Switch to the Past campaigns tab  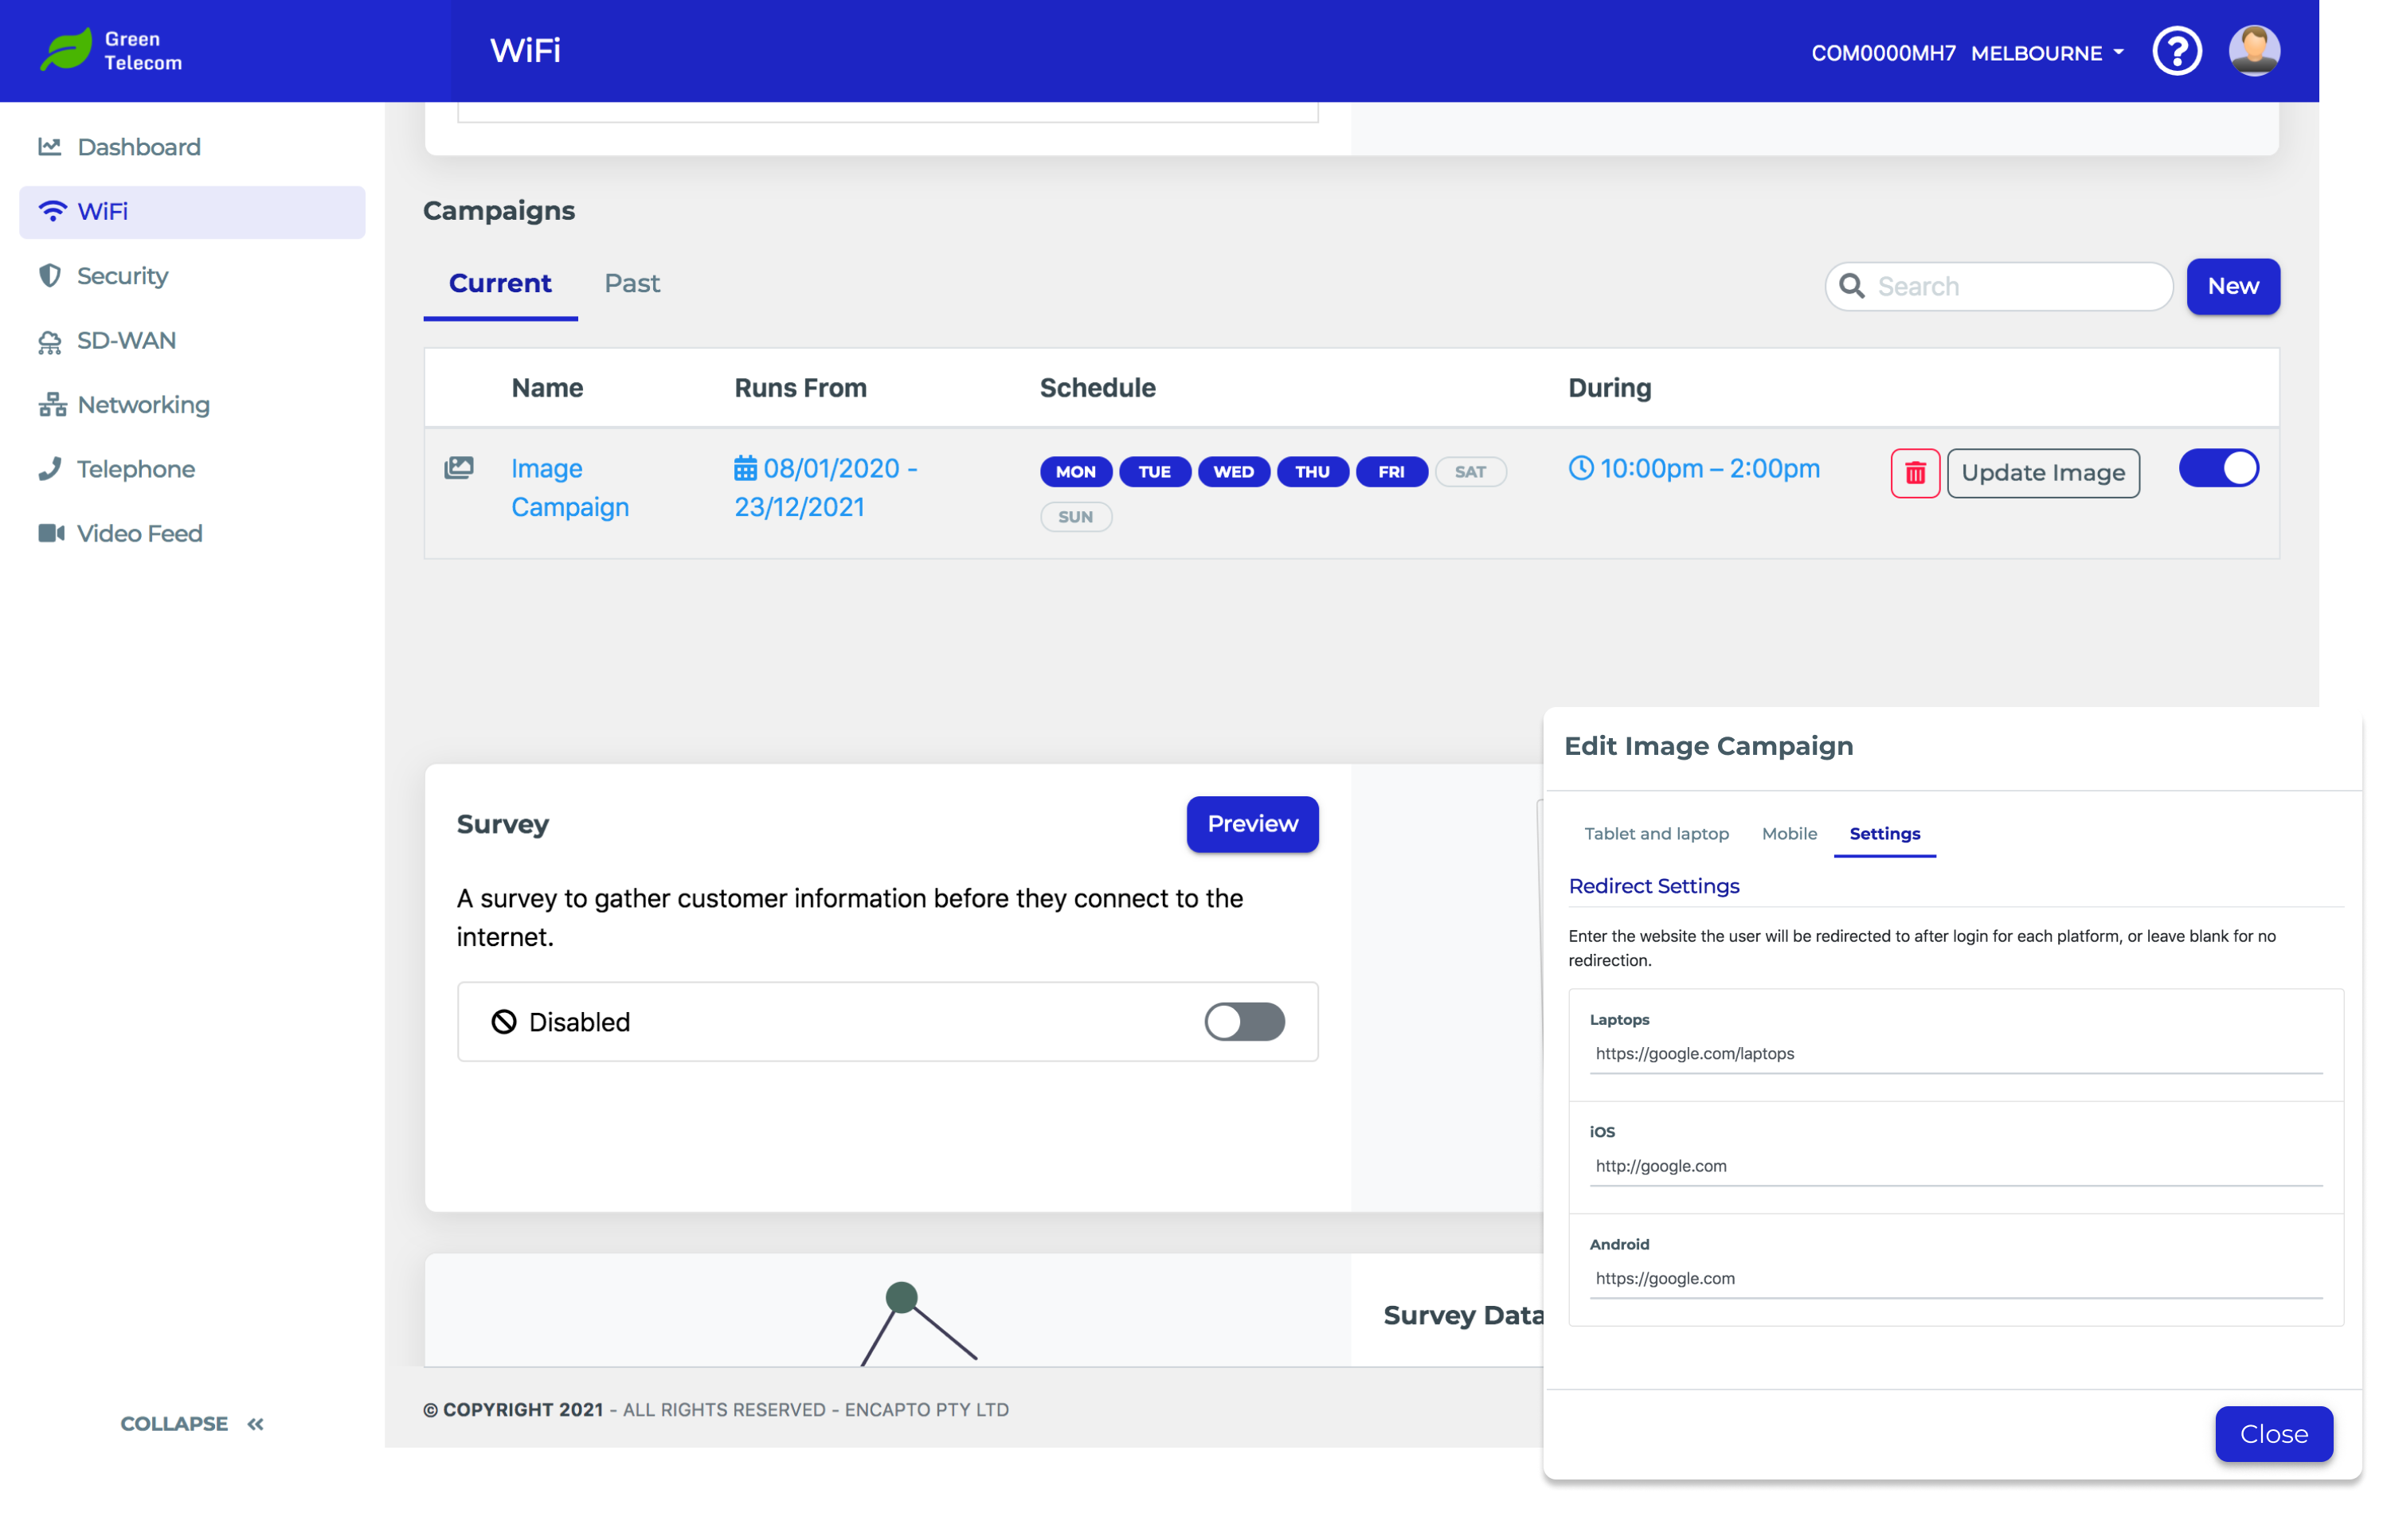tap(631, 284)
